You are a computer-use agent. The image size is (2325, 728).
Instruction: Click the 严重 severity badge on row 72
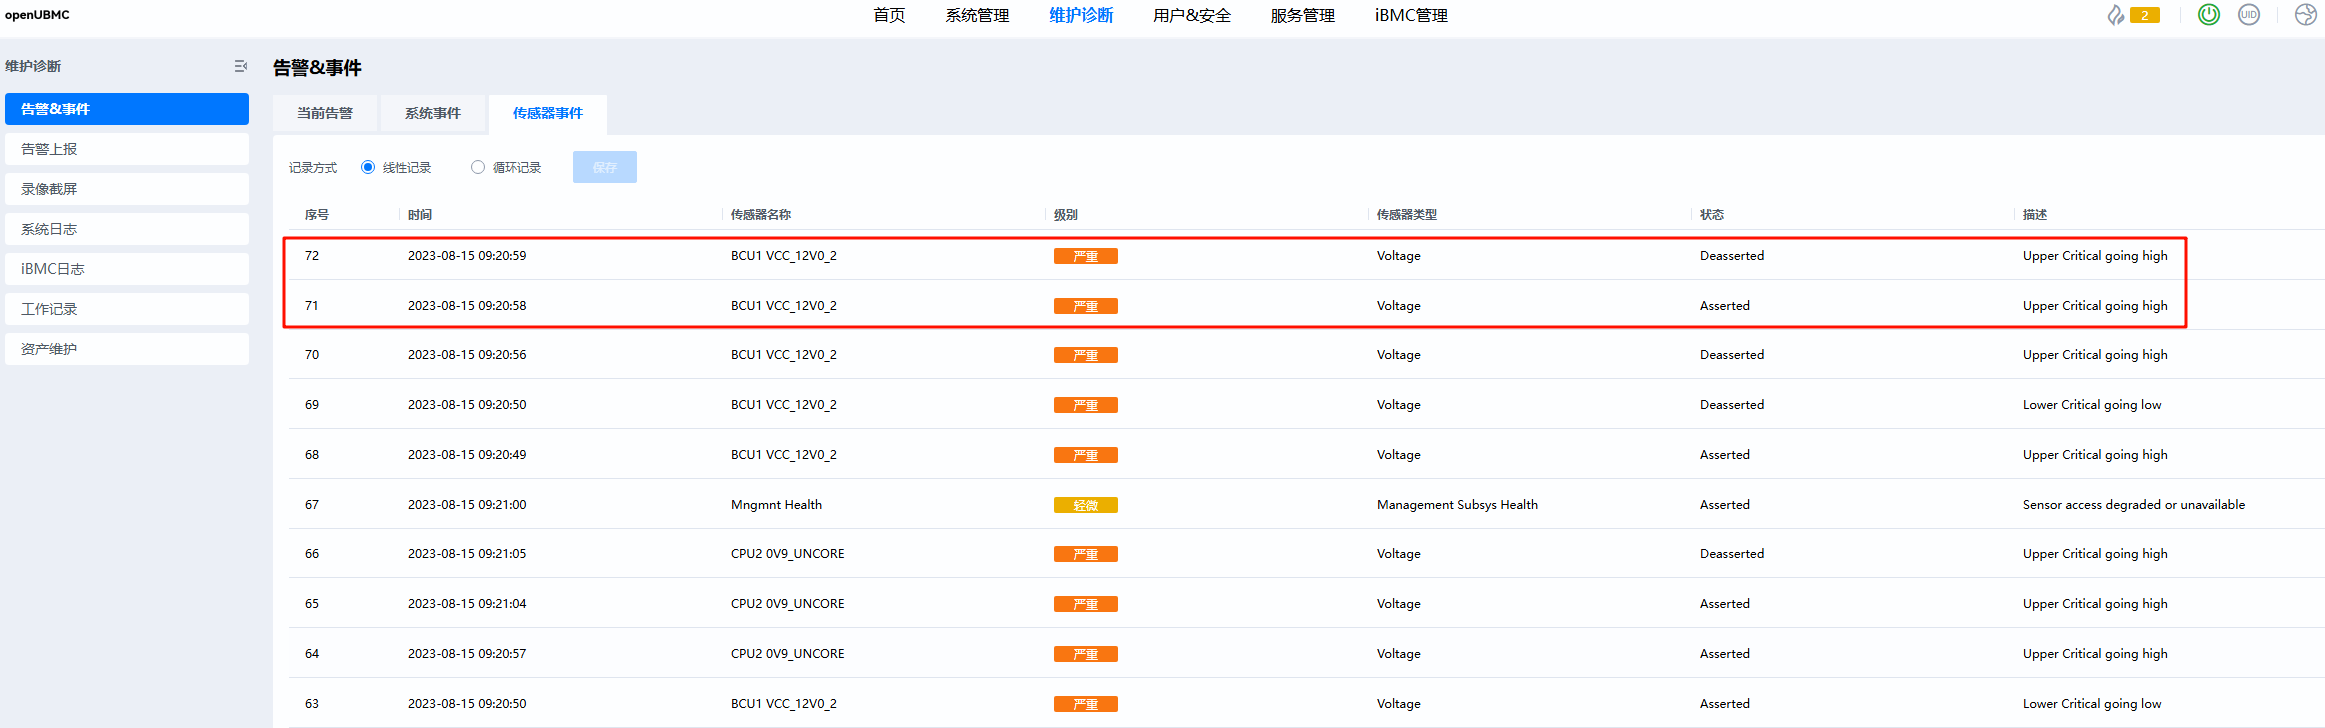click(1085, 256)
